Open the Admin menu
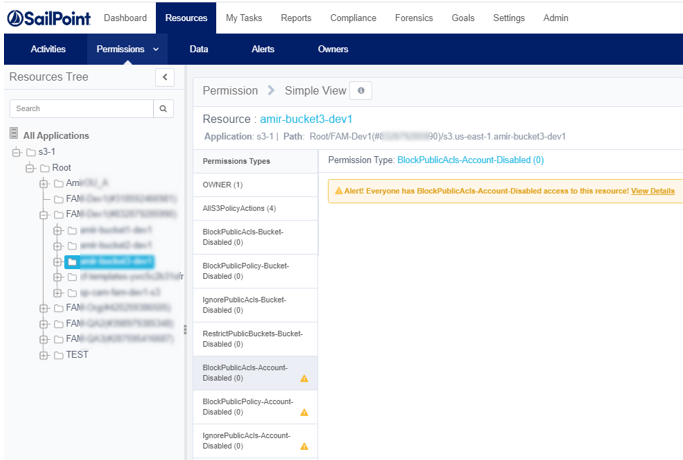The width and height of the screenshot is (683, 460). 555,18
